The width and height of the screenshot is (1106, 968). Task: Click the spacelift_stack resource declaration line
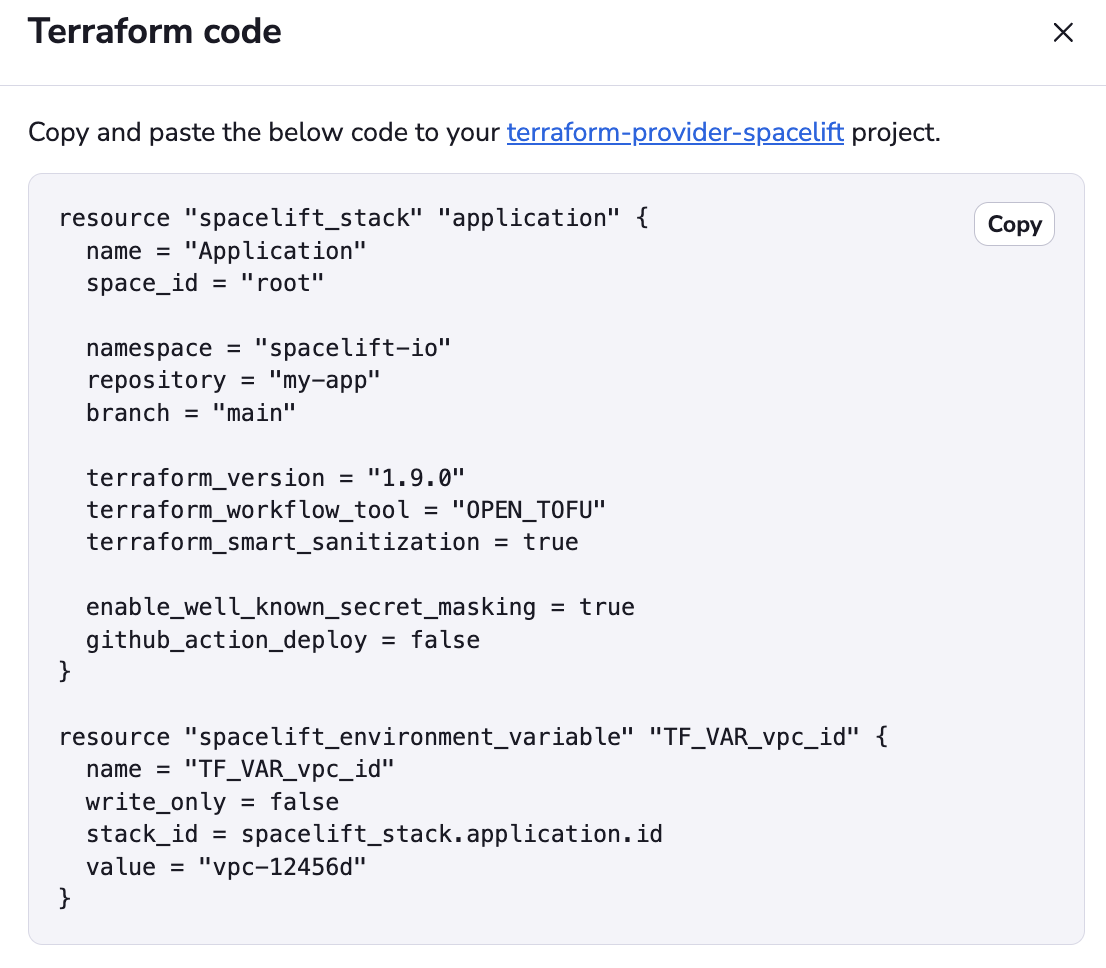point(353,218)
